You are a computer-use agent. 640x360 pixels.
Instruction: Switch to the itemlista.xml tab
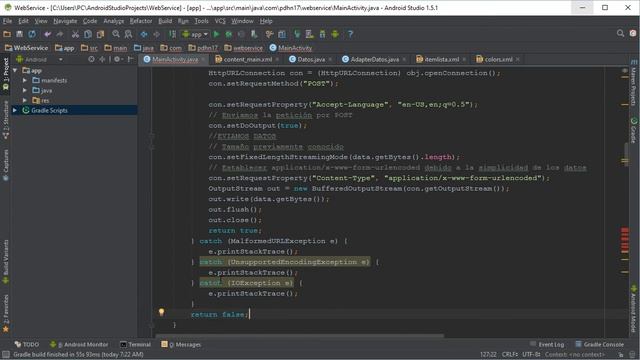point(442,60)
